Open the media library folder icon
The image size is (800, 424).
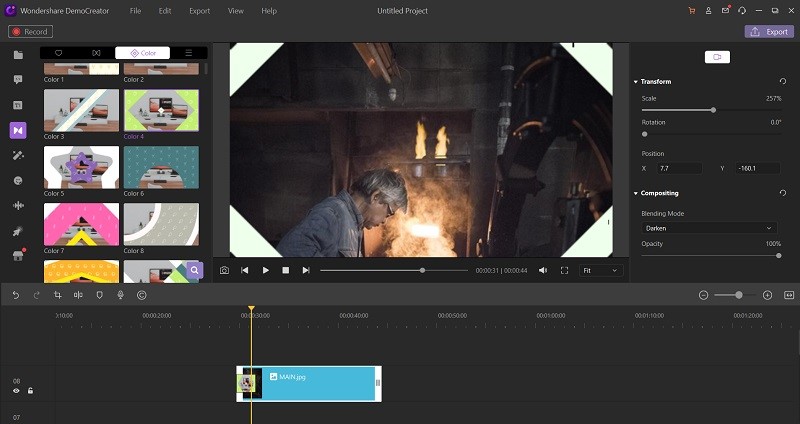pyautogui.click(x=18, y=55)
